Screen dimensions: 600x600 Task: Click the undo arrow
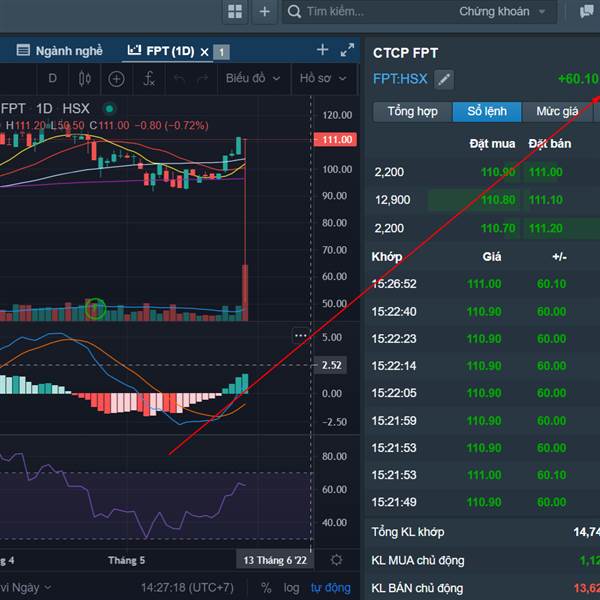tap(179, 78)
